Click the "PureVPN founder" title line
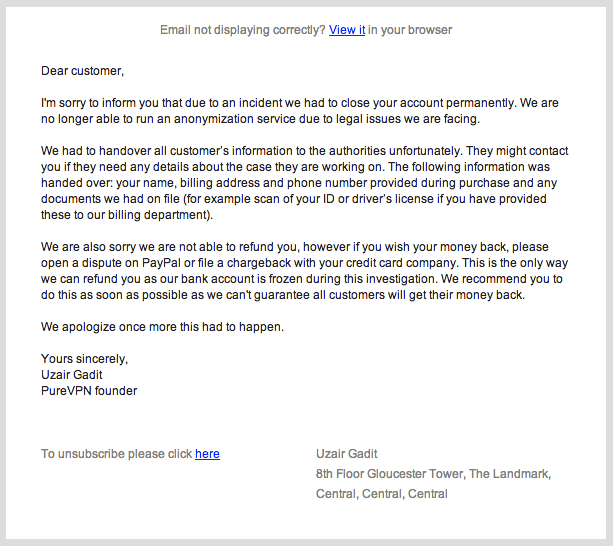The image size is (613, 546). click(x=89, y=391)
